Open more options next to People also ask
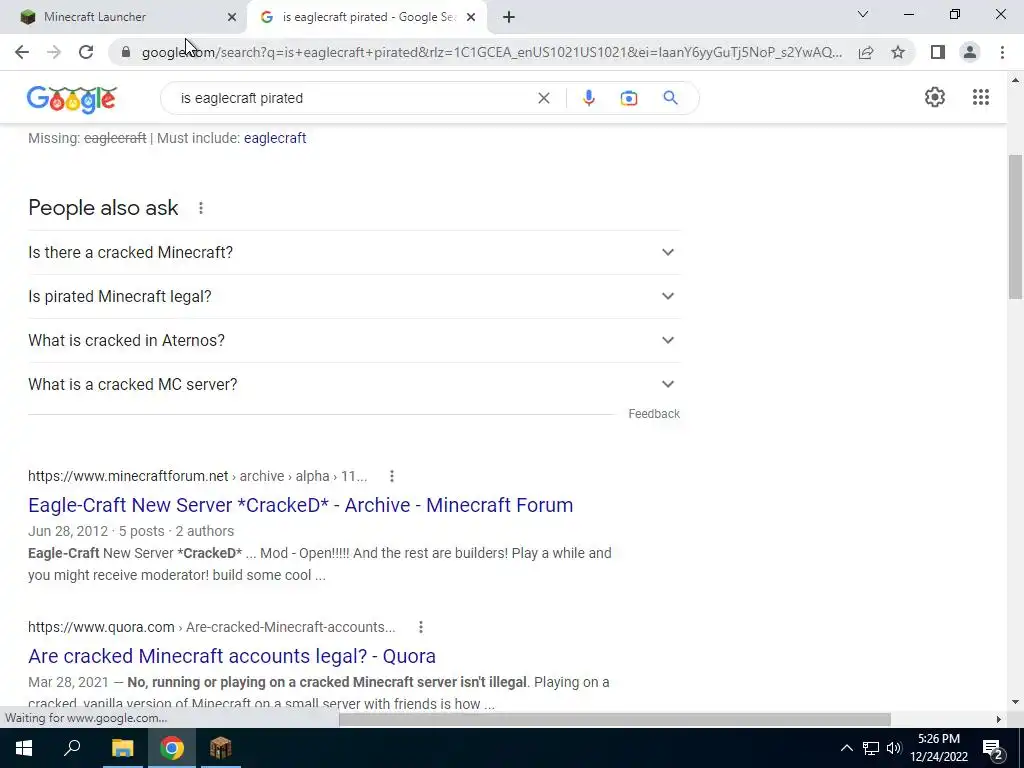This screenshot has height=768, width=1024. click(x=200, y=208)
